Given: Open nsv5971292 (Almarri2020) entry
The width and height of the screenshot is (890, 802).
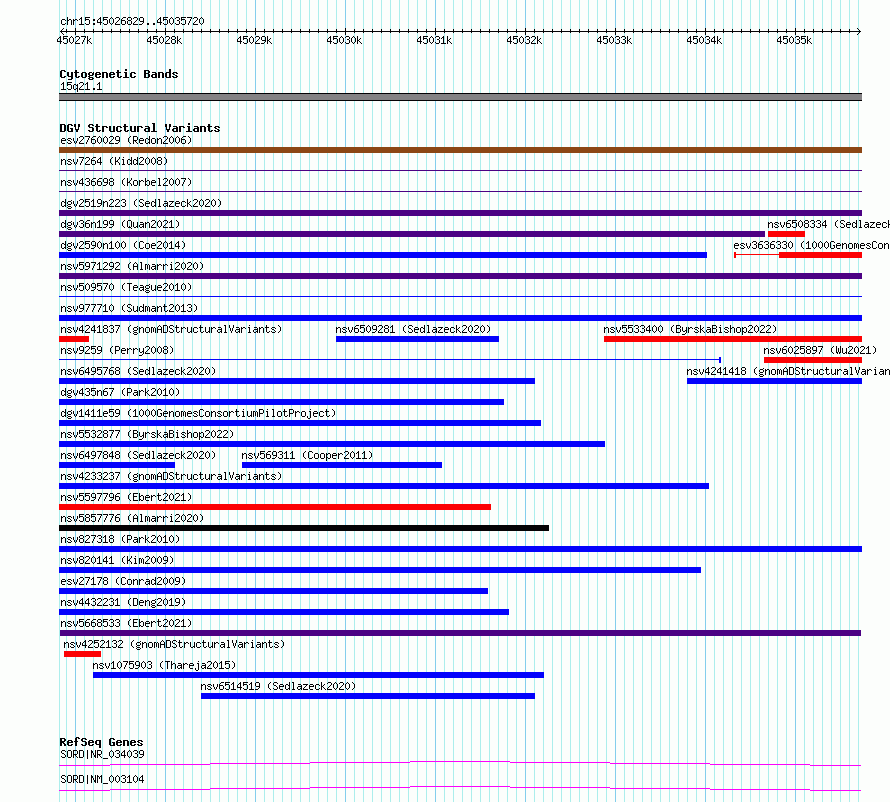Looking at the screenshot, I should tap(132, 266).
